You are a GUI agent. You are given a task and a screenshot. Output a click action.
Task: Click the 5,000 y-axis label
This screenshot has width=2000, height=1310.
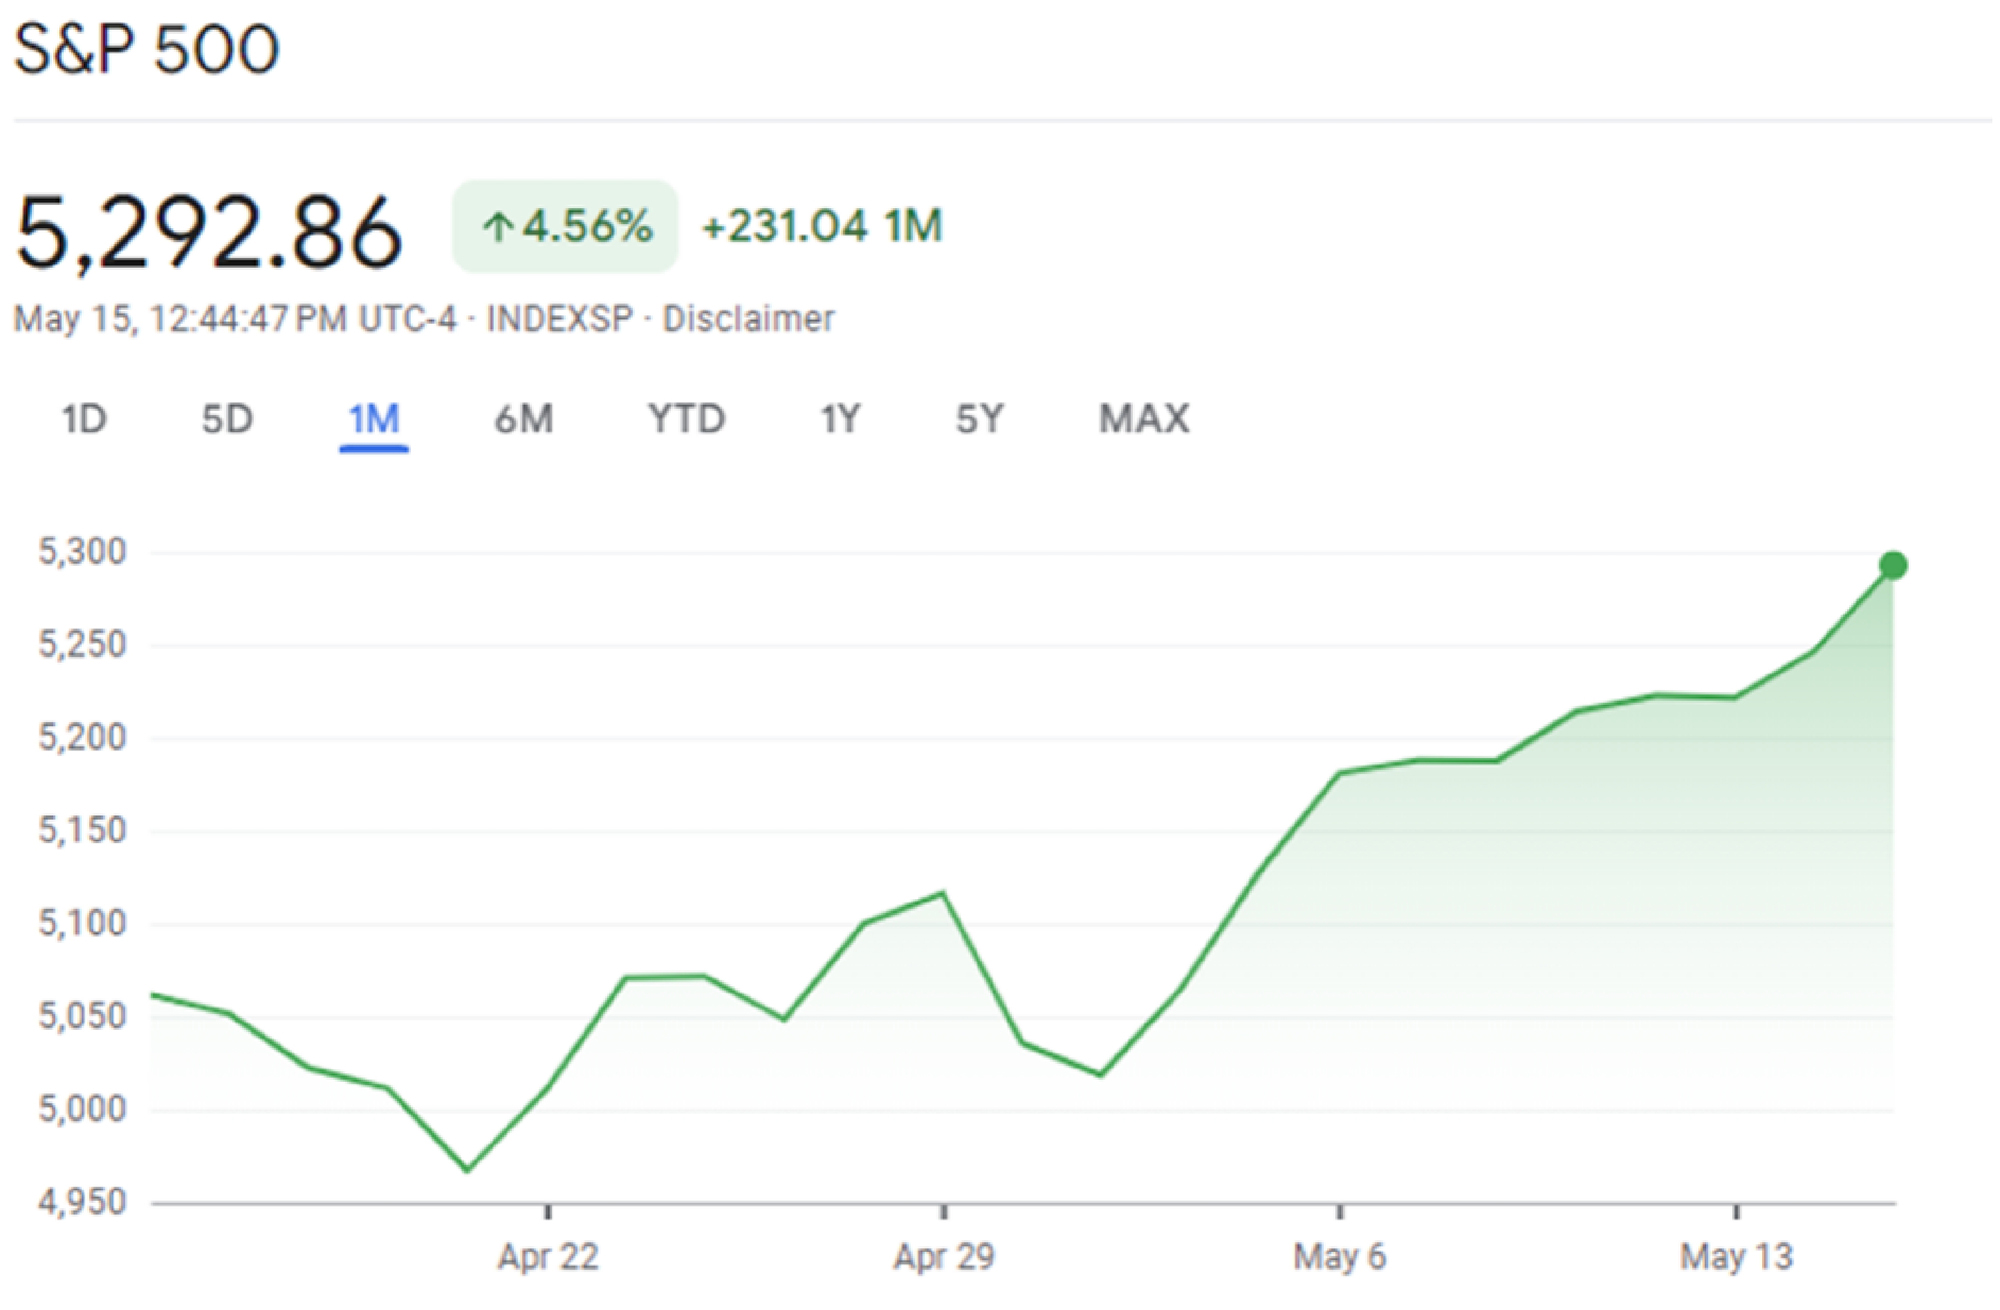[83, 1109]
